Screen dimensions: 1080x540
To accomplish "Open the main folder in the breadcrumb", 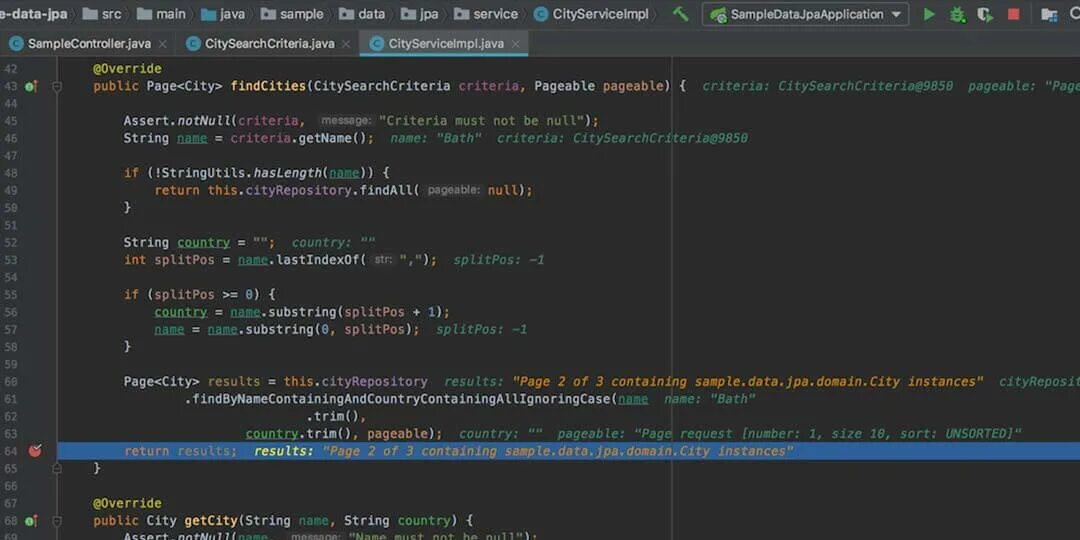I will 161,14.
